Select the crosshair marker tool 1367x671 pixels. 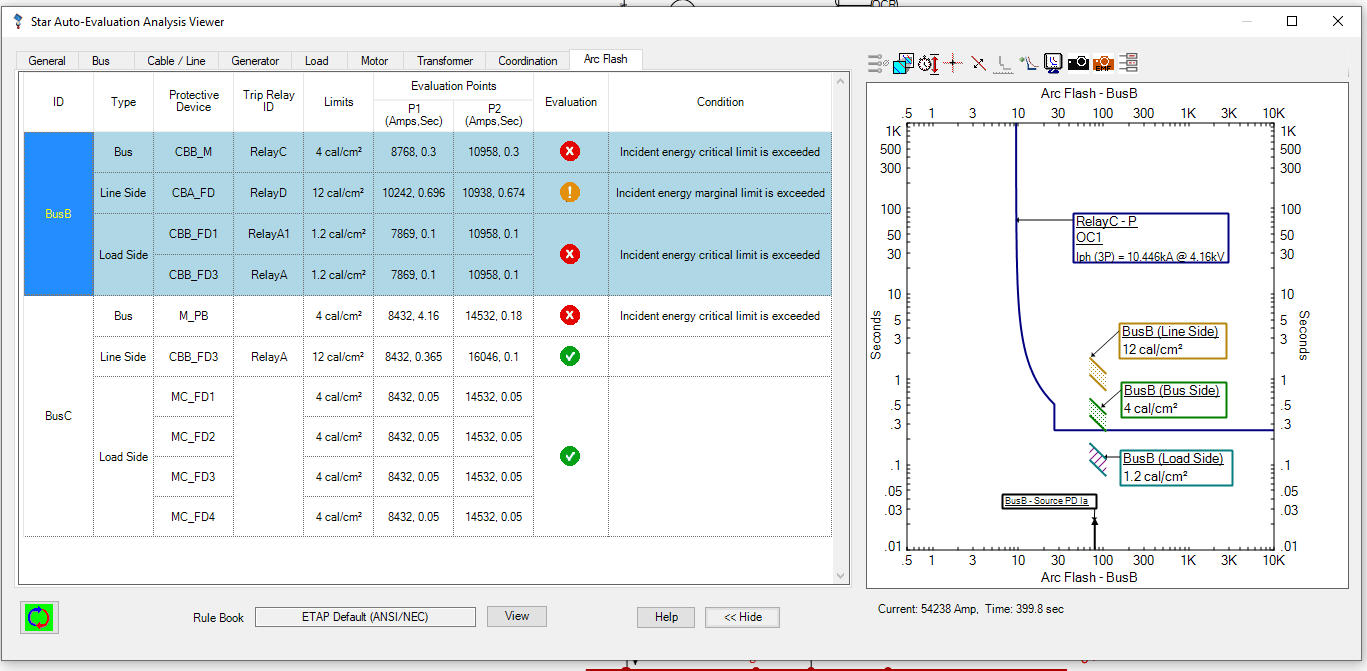coord(952,62)
